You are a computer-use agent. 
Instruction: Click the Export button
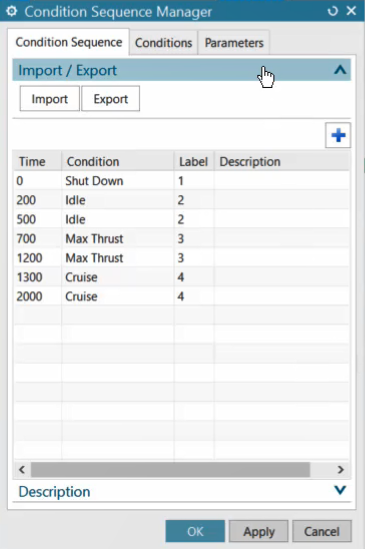tap(111, 99)
